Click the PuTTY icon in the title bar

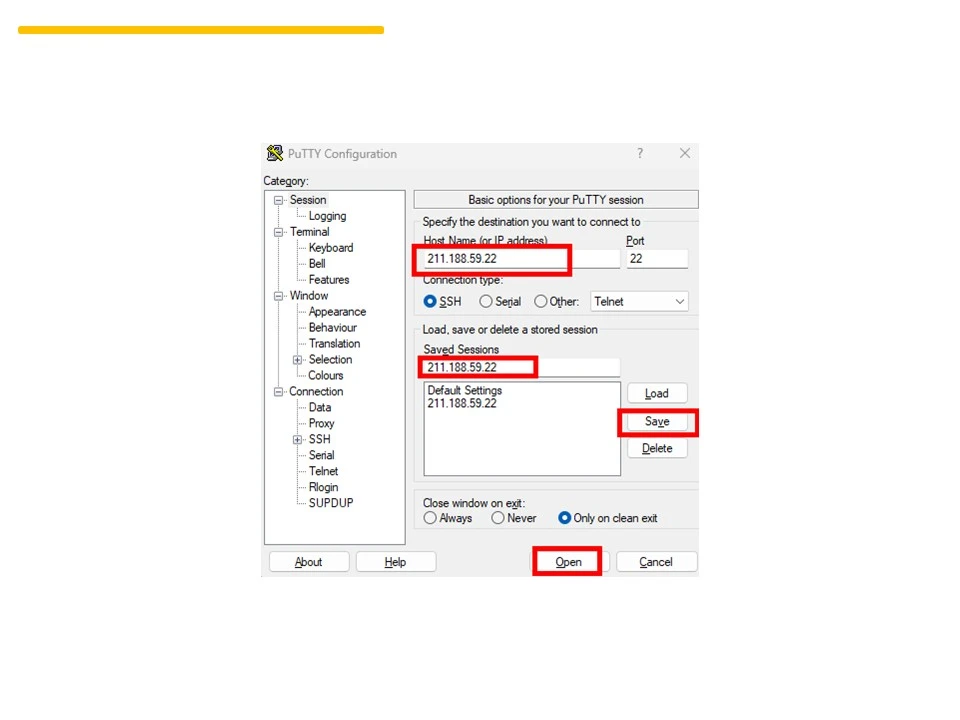pyautogui.click(x=275, y=153)
